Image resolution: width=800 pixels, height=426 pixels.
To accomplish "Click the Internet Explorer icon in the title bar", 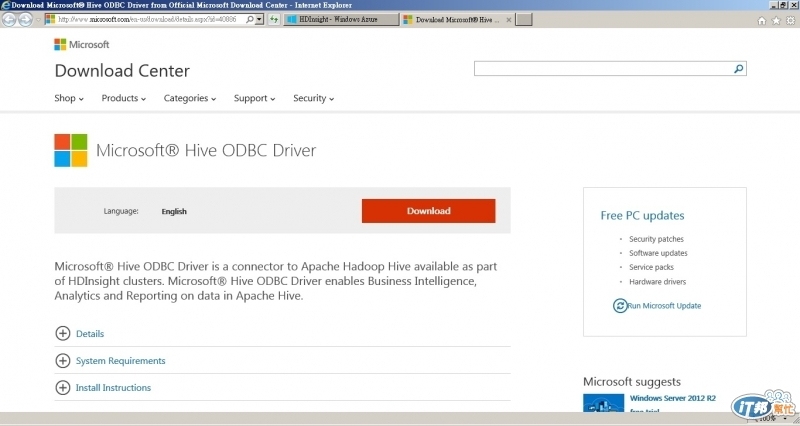I will tap(5, 5).
